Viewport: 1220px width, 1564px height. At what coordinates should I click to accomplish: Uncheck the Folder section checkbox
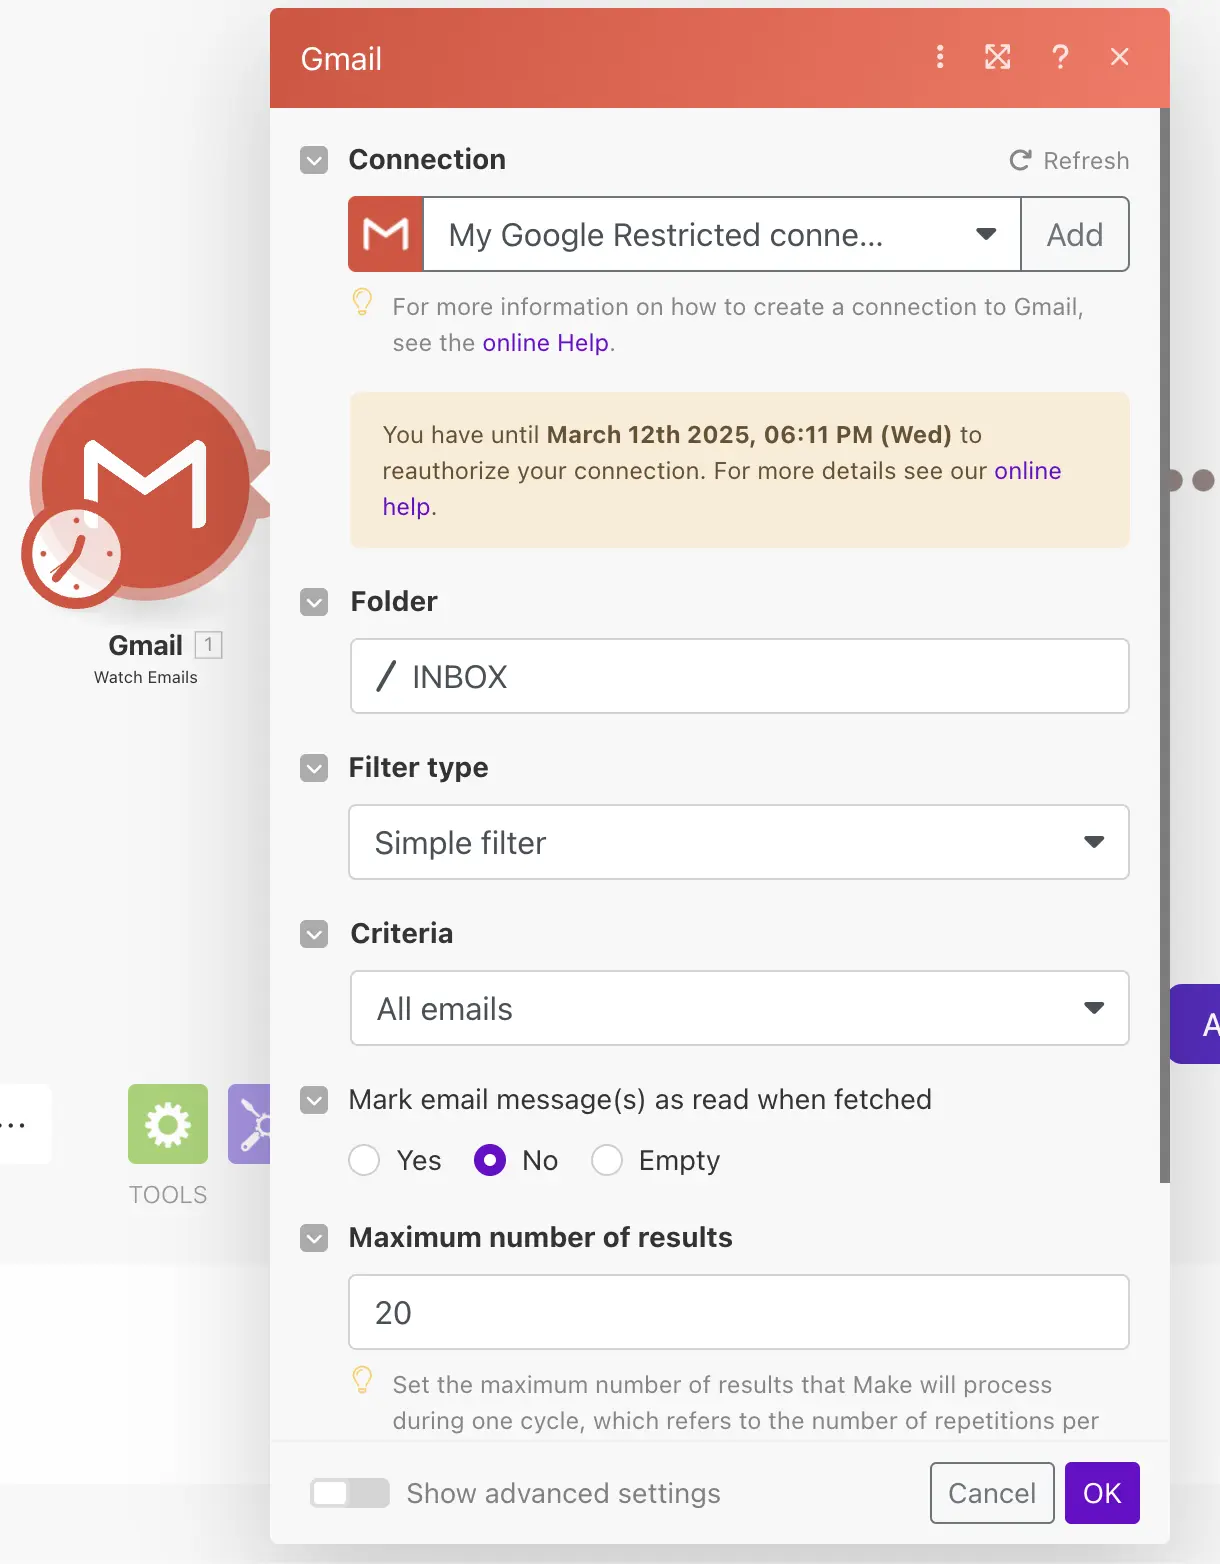313,602
